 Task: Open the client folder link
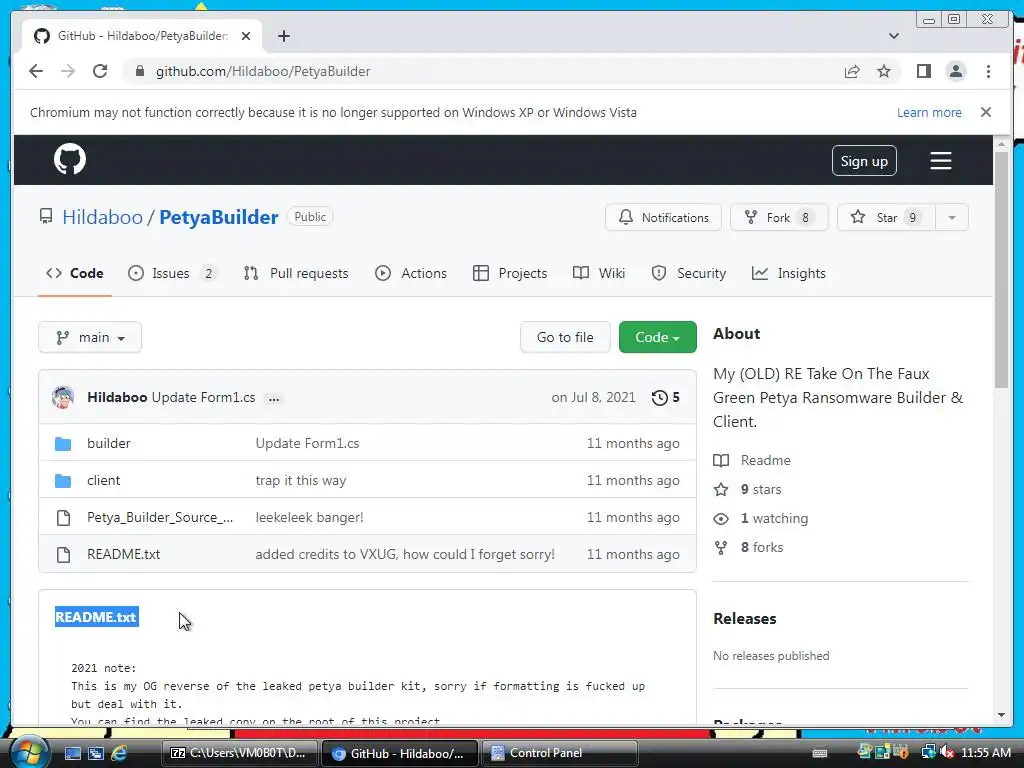[103, 481]
